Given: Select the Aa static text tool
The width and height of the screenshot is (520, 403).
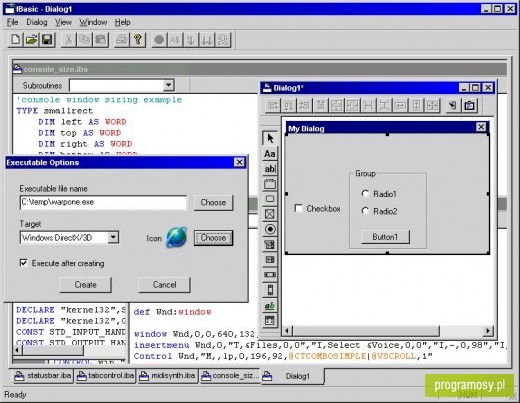Looking at the screenshot, I should [270, 154].
